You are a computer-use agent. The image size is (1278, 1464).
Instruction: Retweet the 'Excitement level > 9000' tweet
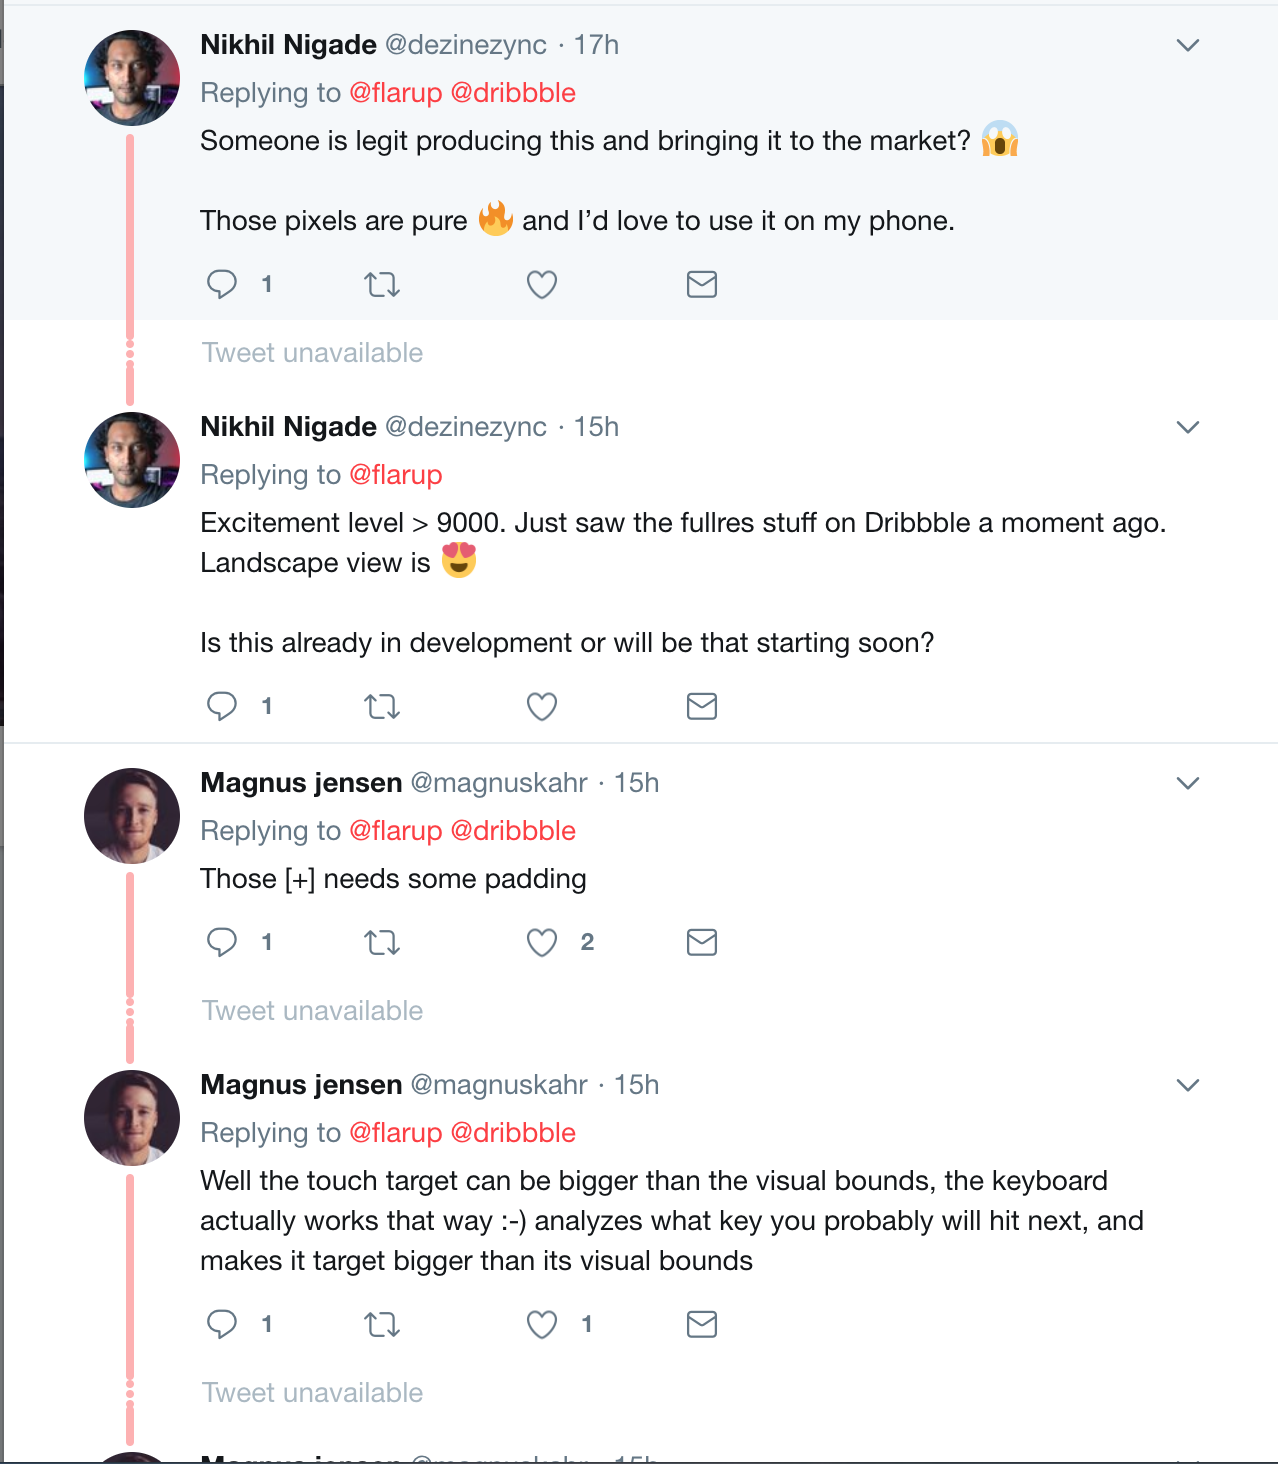click(x=382, y=707)
